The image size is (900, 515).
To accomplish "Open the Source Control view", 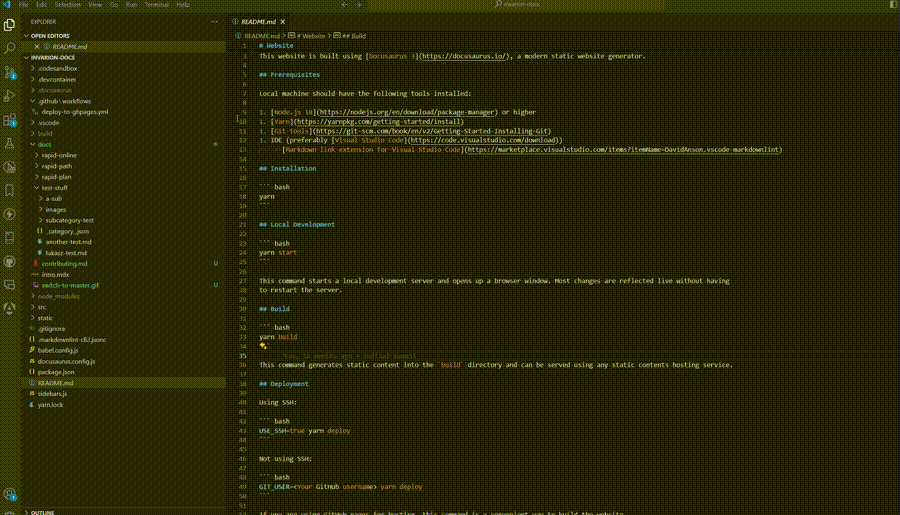I will coord(9,72).
